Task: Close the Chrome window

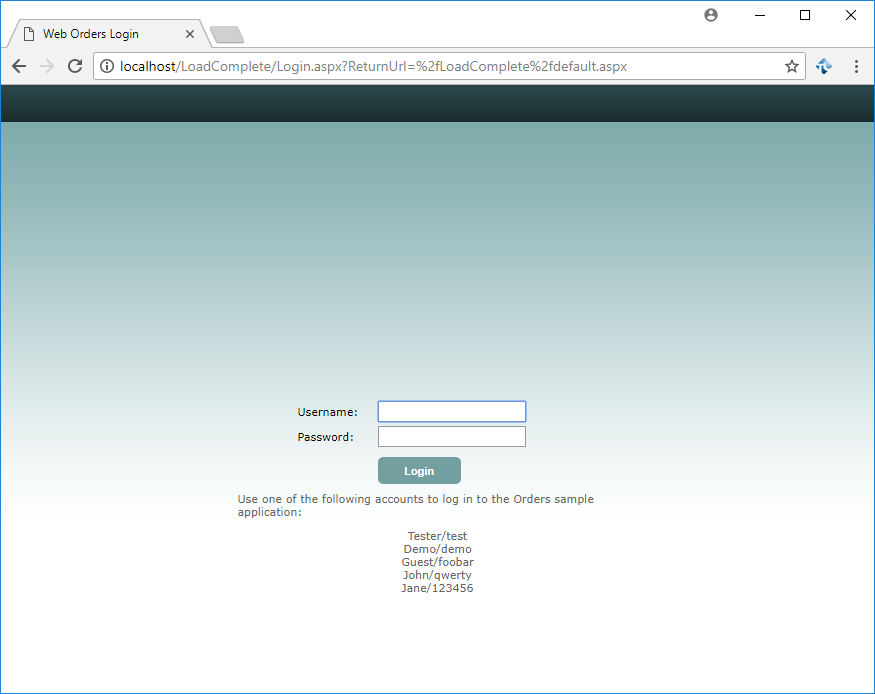Action: point(850,15)
